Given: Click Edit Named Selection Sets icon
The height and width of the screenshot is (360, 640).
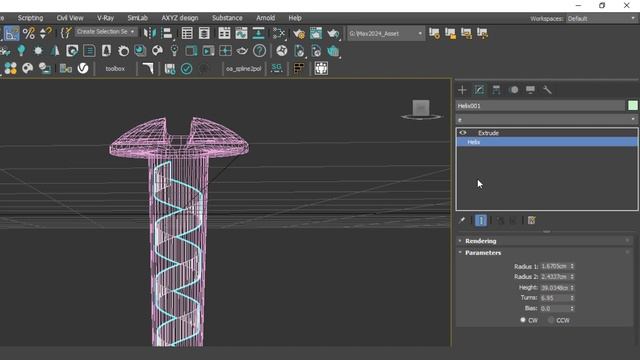Looking at the screenshot, I should 65,33.
